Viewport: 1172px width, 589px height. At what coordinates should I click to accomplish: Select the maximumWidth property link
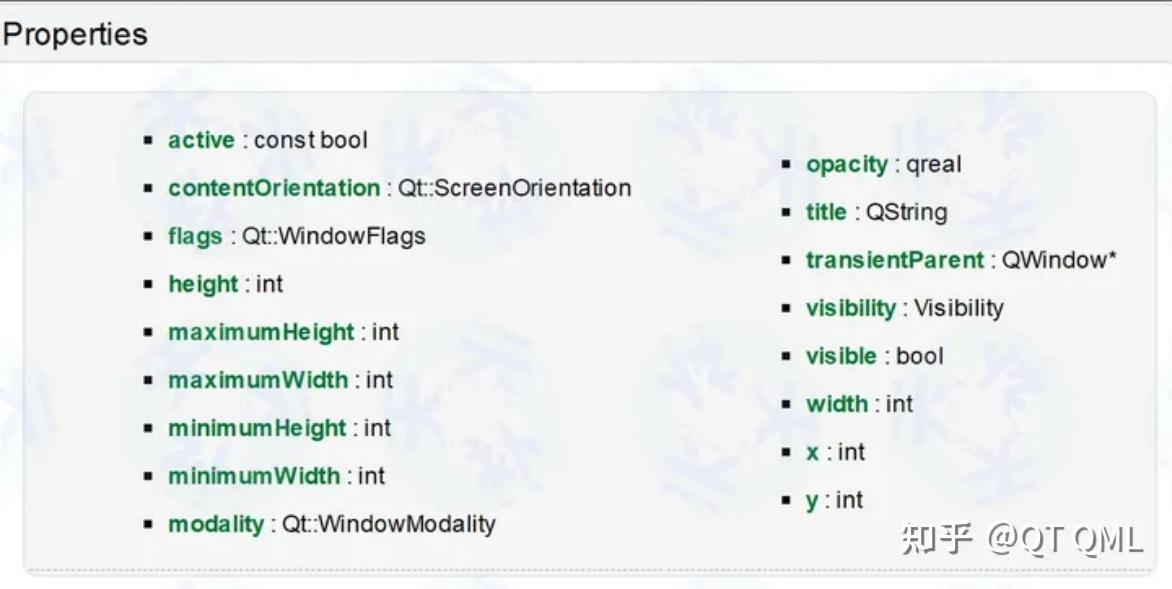(258, 380)
